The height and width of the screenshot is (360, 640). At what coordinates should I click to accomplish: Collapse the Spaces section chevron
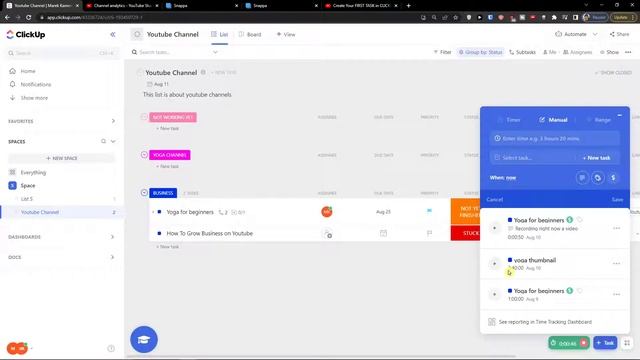point(113,141)
